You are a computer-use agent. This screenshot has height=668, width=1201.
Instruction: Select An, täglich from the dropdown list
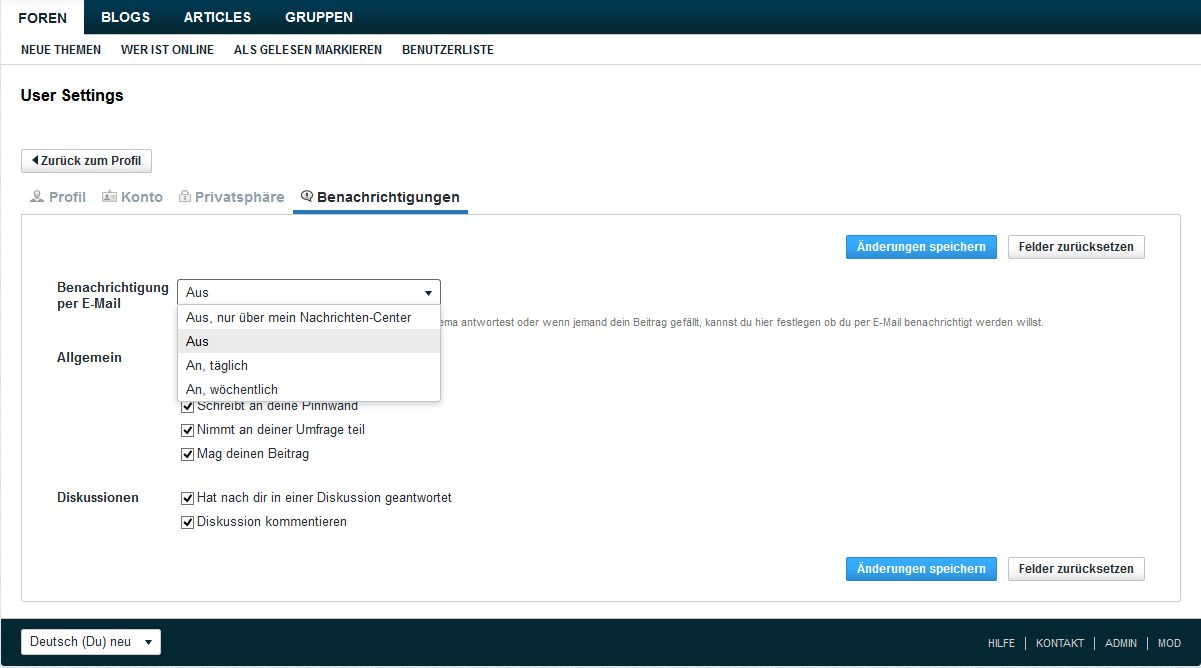217,366
